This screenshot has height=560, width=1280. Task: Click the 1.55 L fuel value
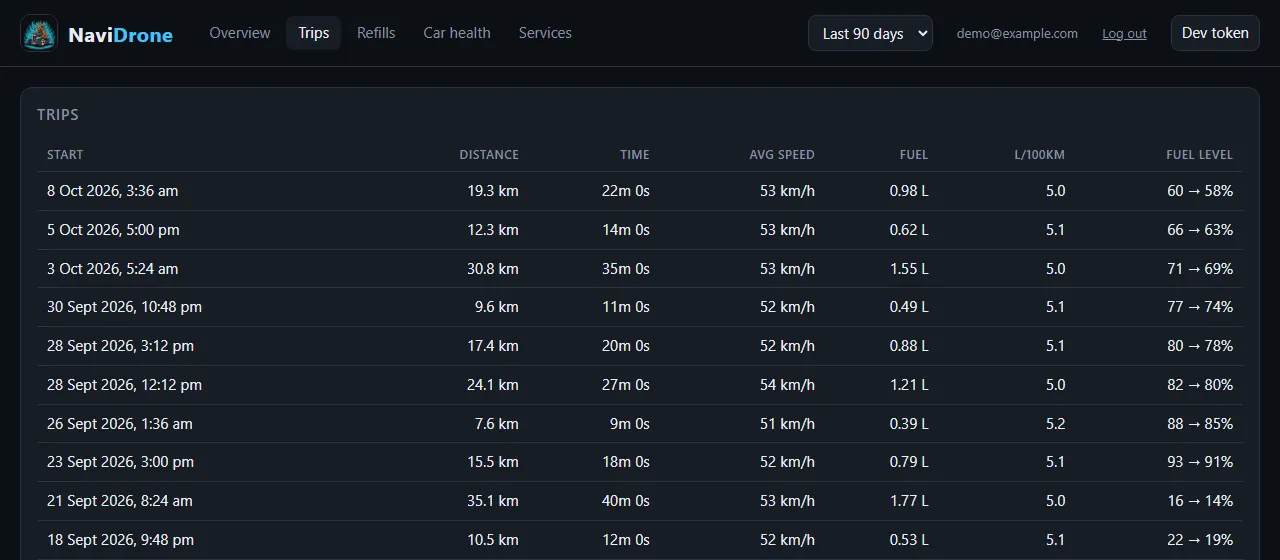coord(909,269)
